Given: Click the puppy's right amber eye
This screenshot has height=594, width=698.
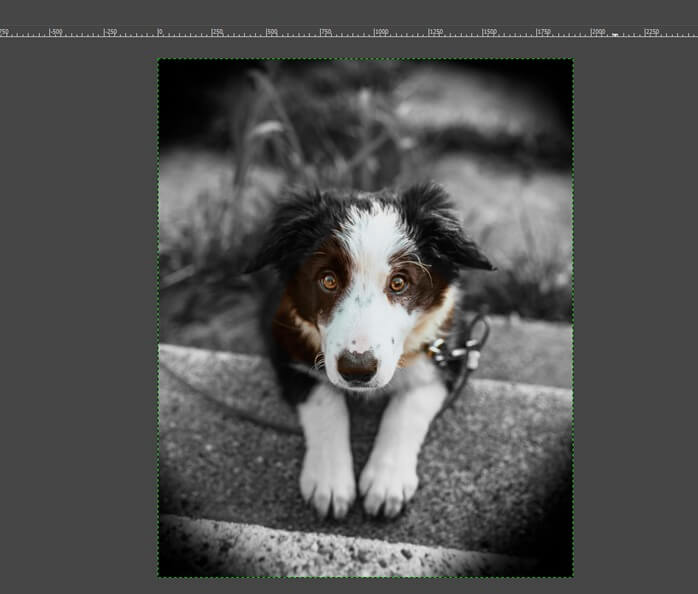Looking at the screenshot, I should click(x=397, y=283).
